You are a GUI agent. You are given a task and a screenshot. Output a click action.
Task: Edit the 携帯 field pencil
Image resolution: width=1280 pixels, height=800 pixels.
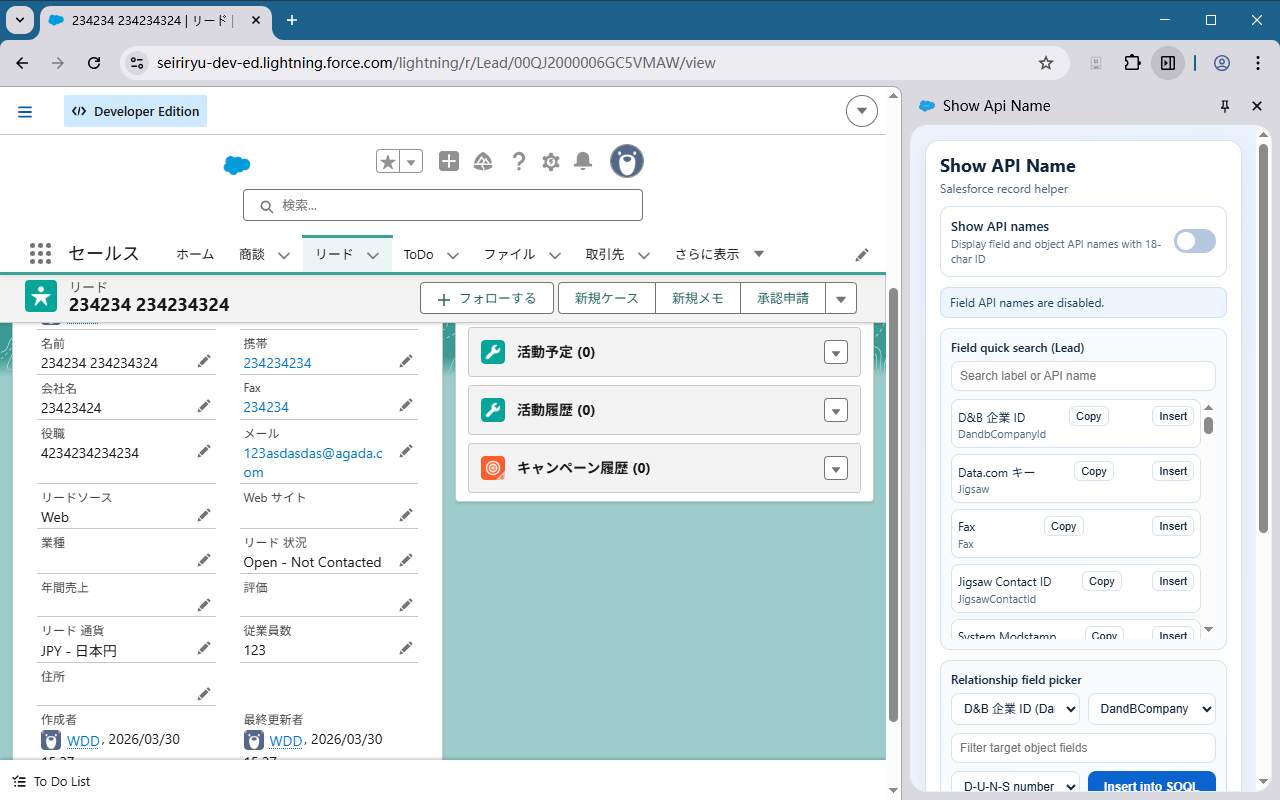[406, 361]
